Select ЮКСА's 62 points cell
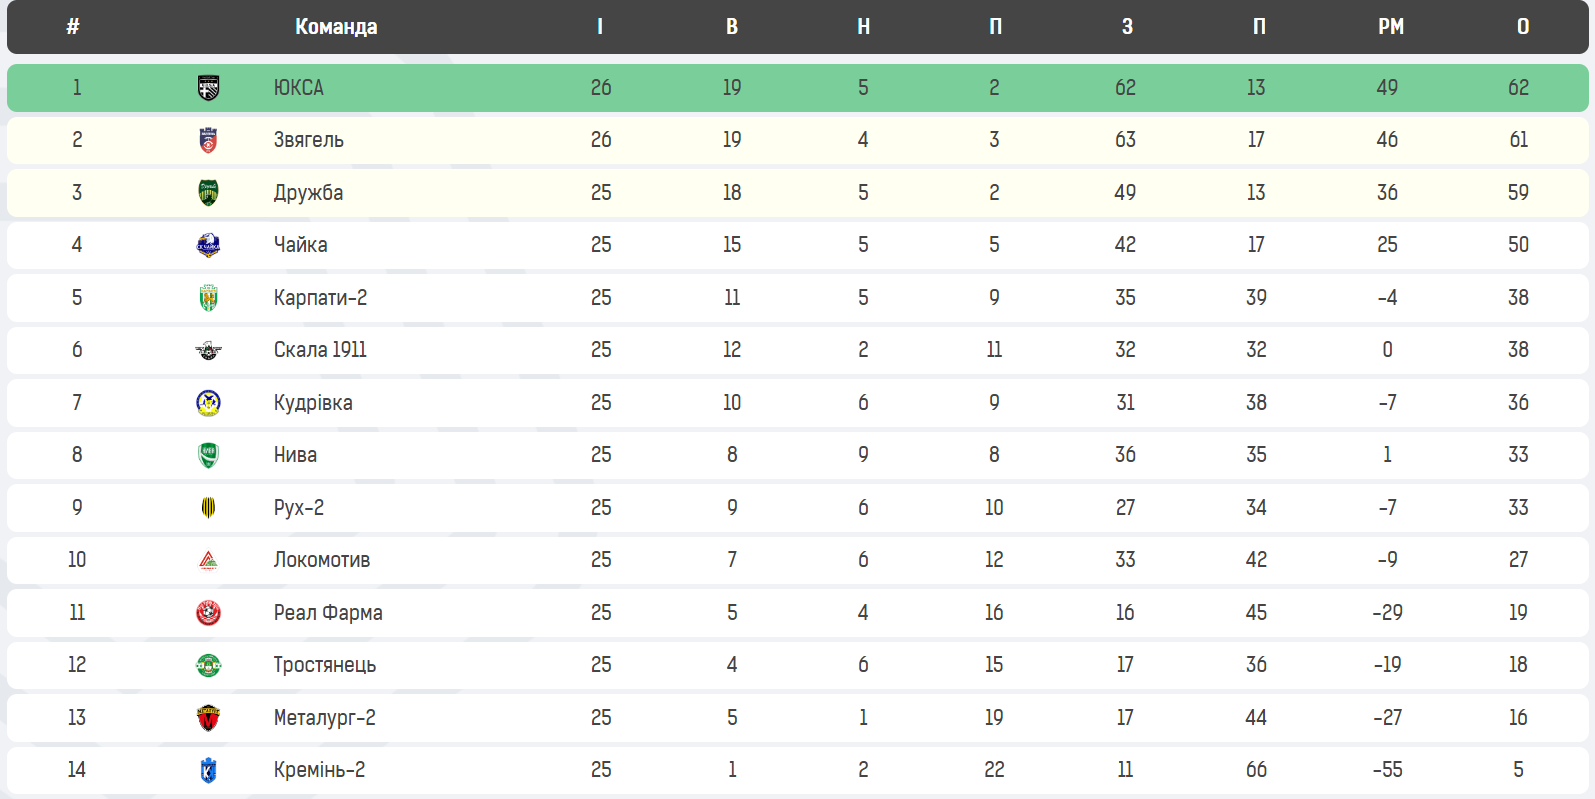 click(x=1518, y=88)
